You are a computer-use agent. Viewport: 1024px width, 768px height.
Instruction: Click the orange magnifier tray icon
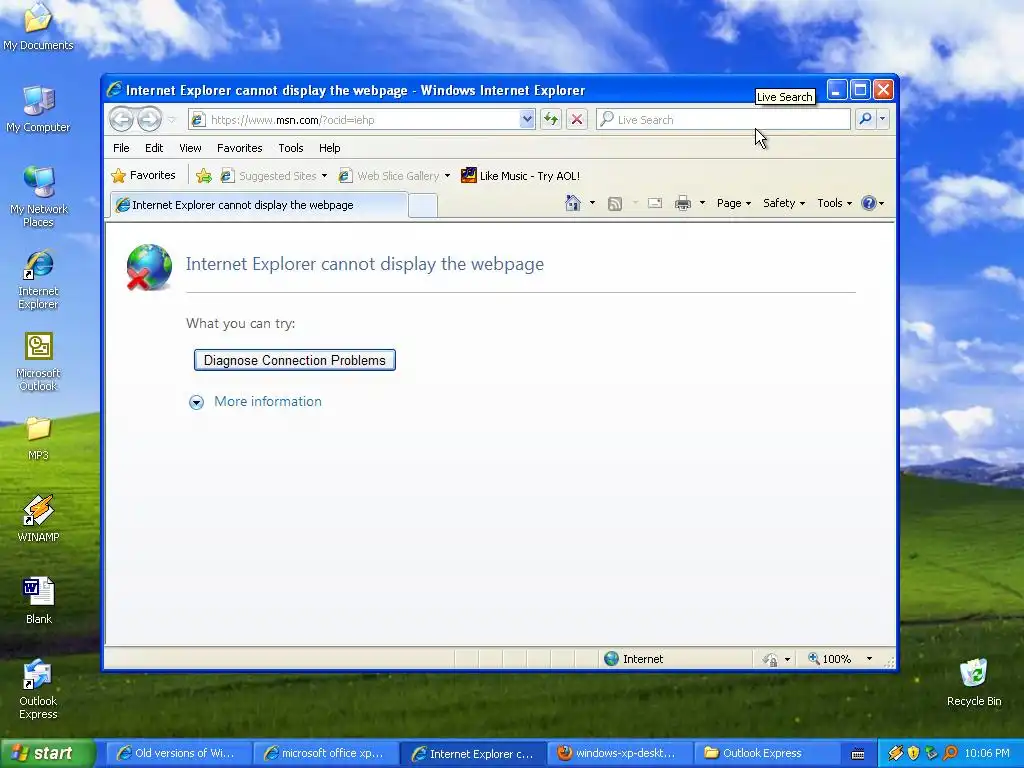pyautogui.click(x=950, y=753)
